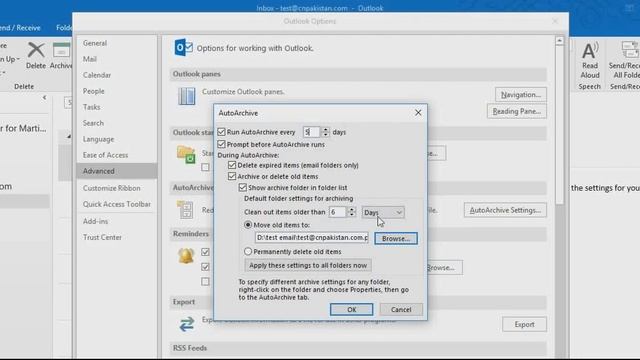640x360 pixels.
Task: Close the AutoArchive dialog with X
Action: point(418,113)
